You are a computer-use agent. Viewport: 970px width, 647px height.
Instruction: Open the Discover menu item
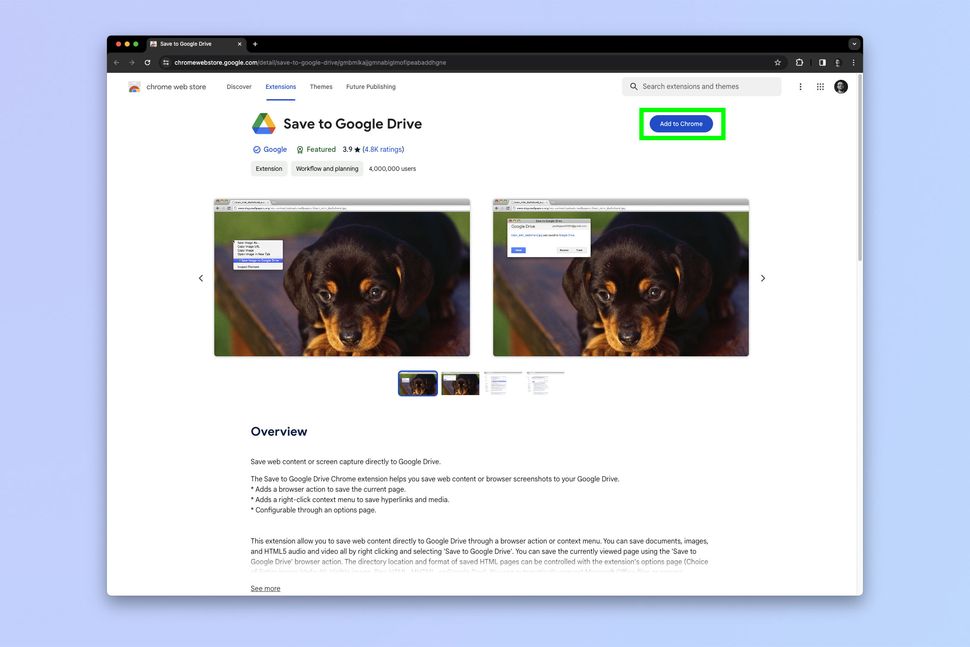tap(239, 86)
